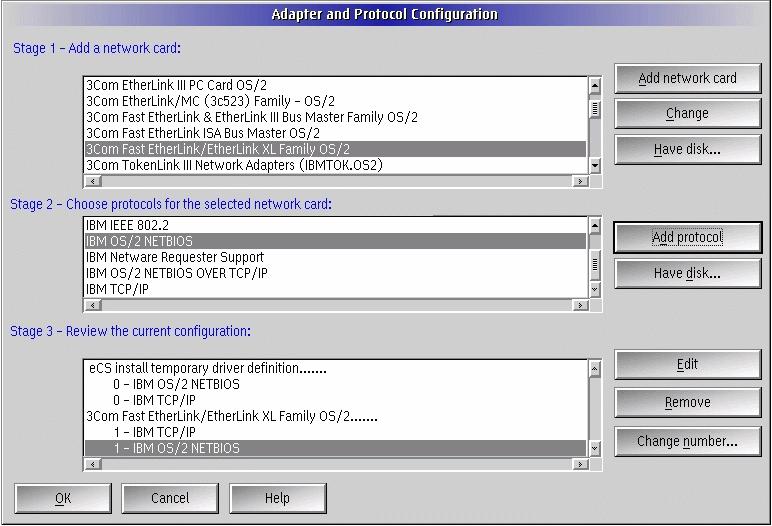Screen dimensions: 772x526
Task: Click the Add protocol button
Action: tap(687, 238)
